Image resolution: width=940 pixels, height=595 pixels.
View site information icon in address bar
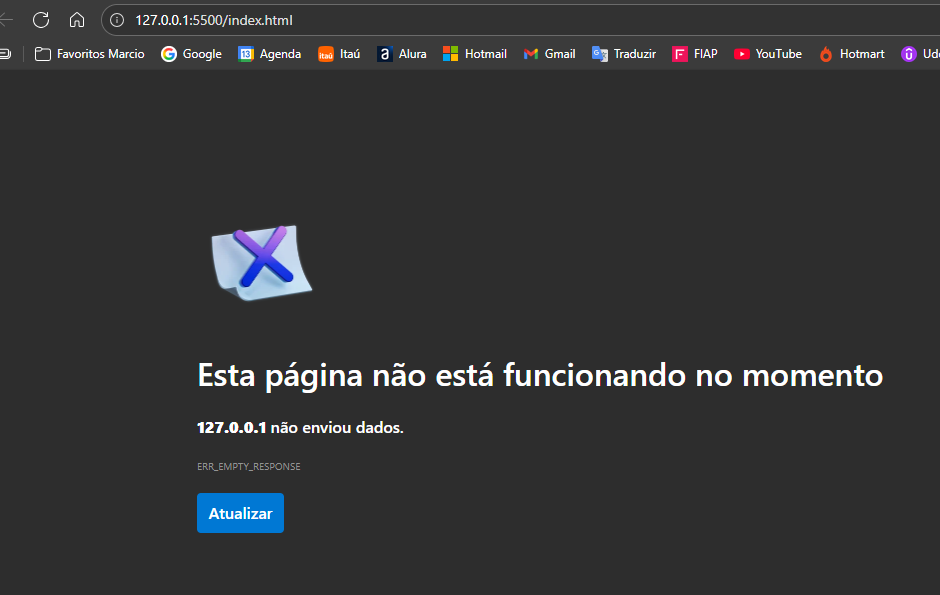[x=117, y=20]
